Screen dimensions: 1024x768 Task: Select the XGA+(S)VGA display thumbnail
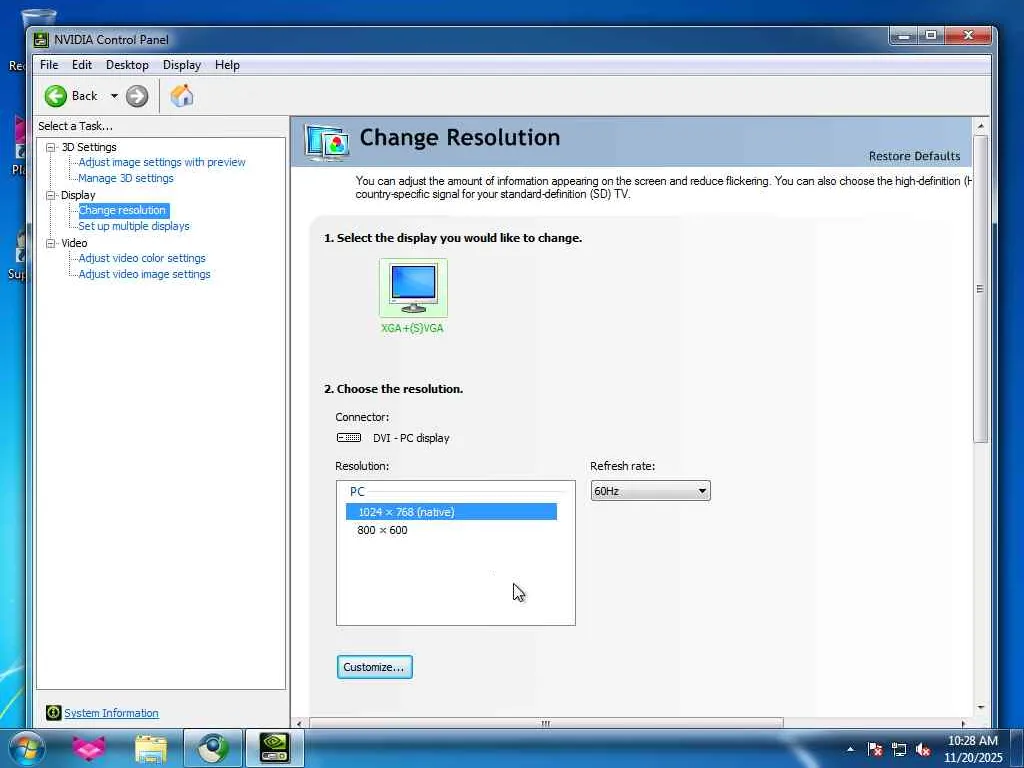pyautogui.click(x=413, y=288)
